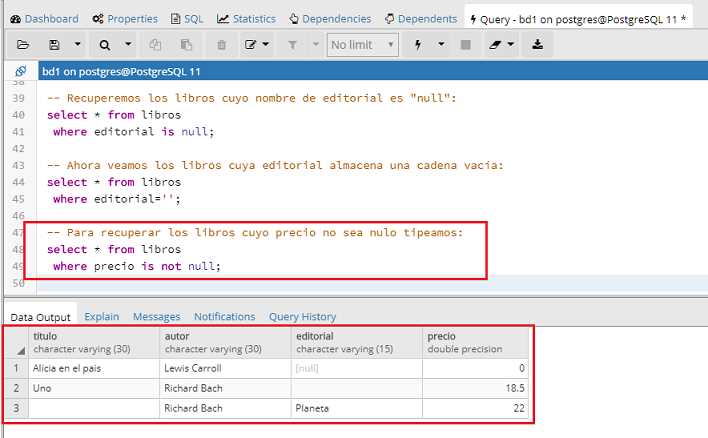Open the No limit rows combo box
The image size is (708, 438).
click(x=363, y=45)
